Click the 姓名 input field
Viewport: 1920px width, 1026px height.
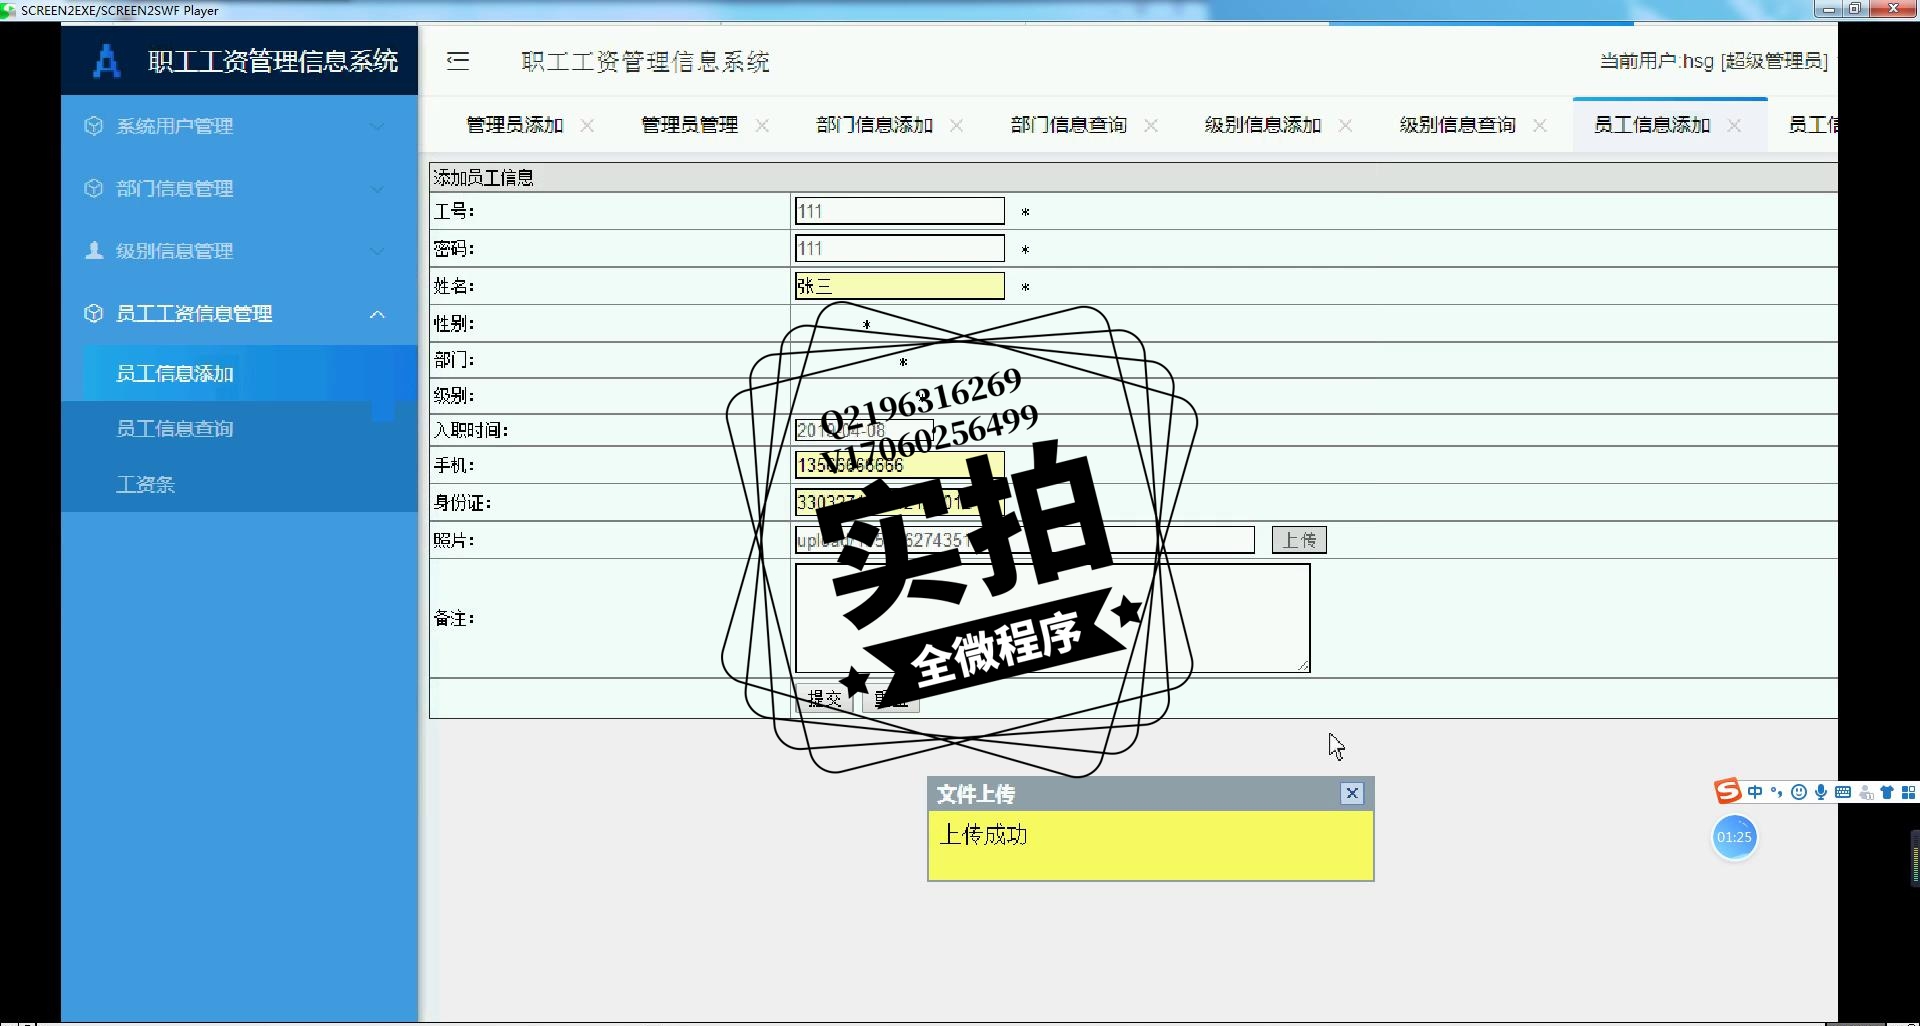coord(899,286)
